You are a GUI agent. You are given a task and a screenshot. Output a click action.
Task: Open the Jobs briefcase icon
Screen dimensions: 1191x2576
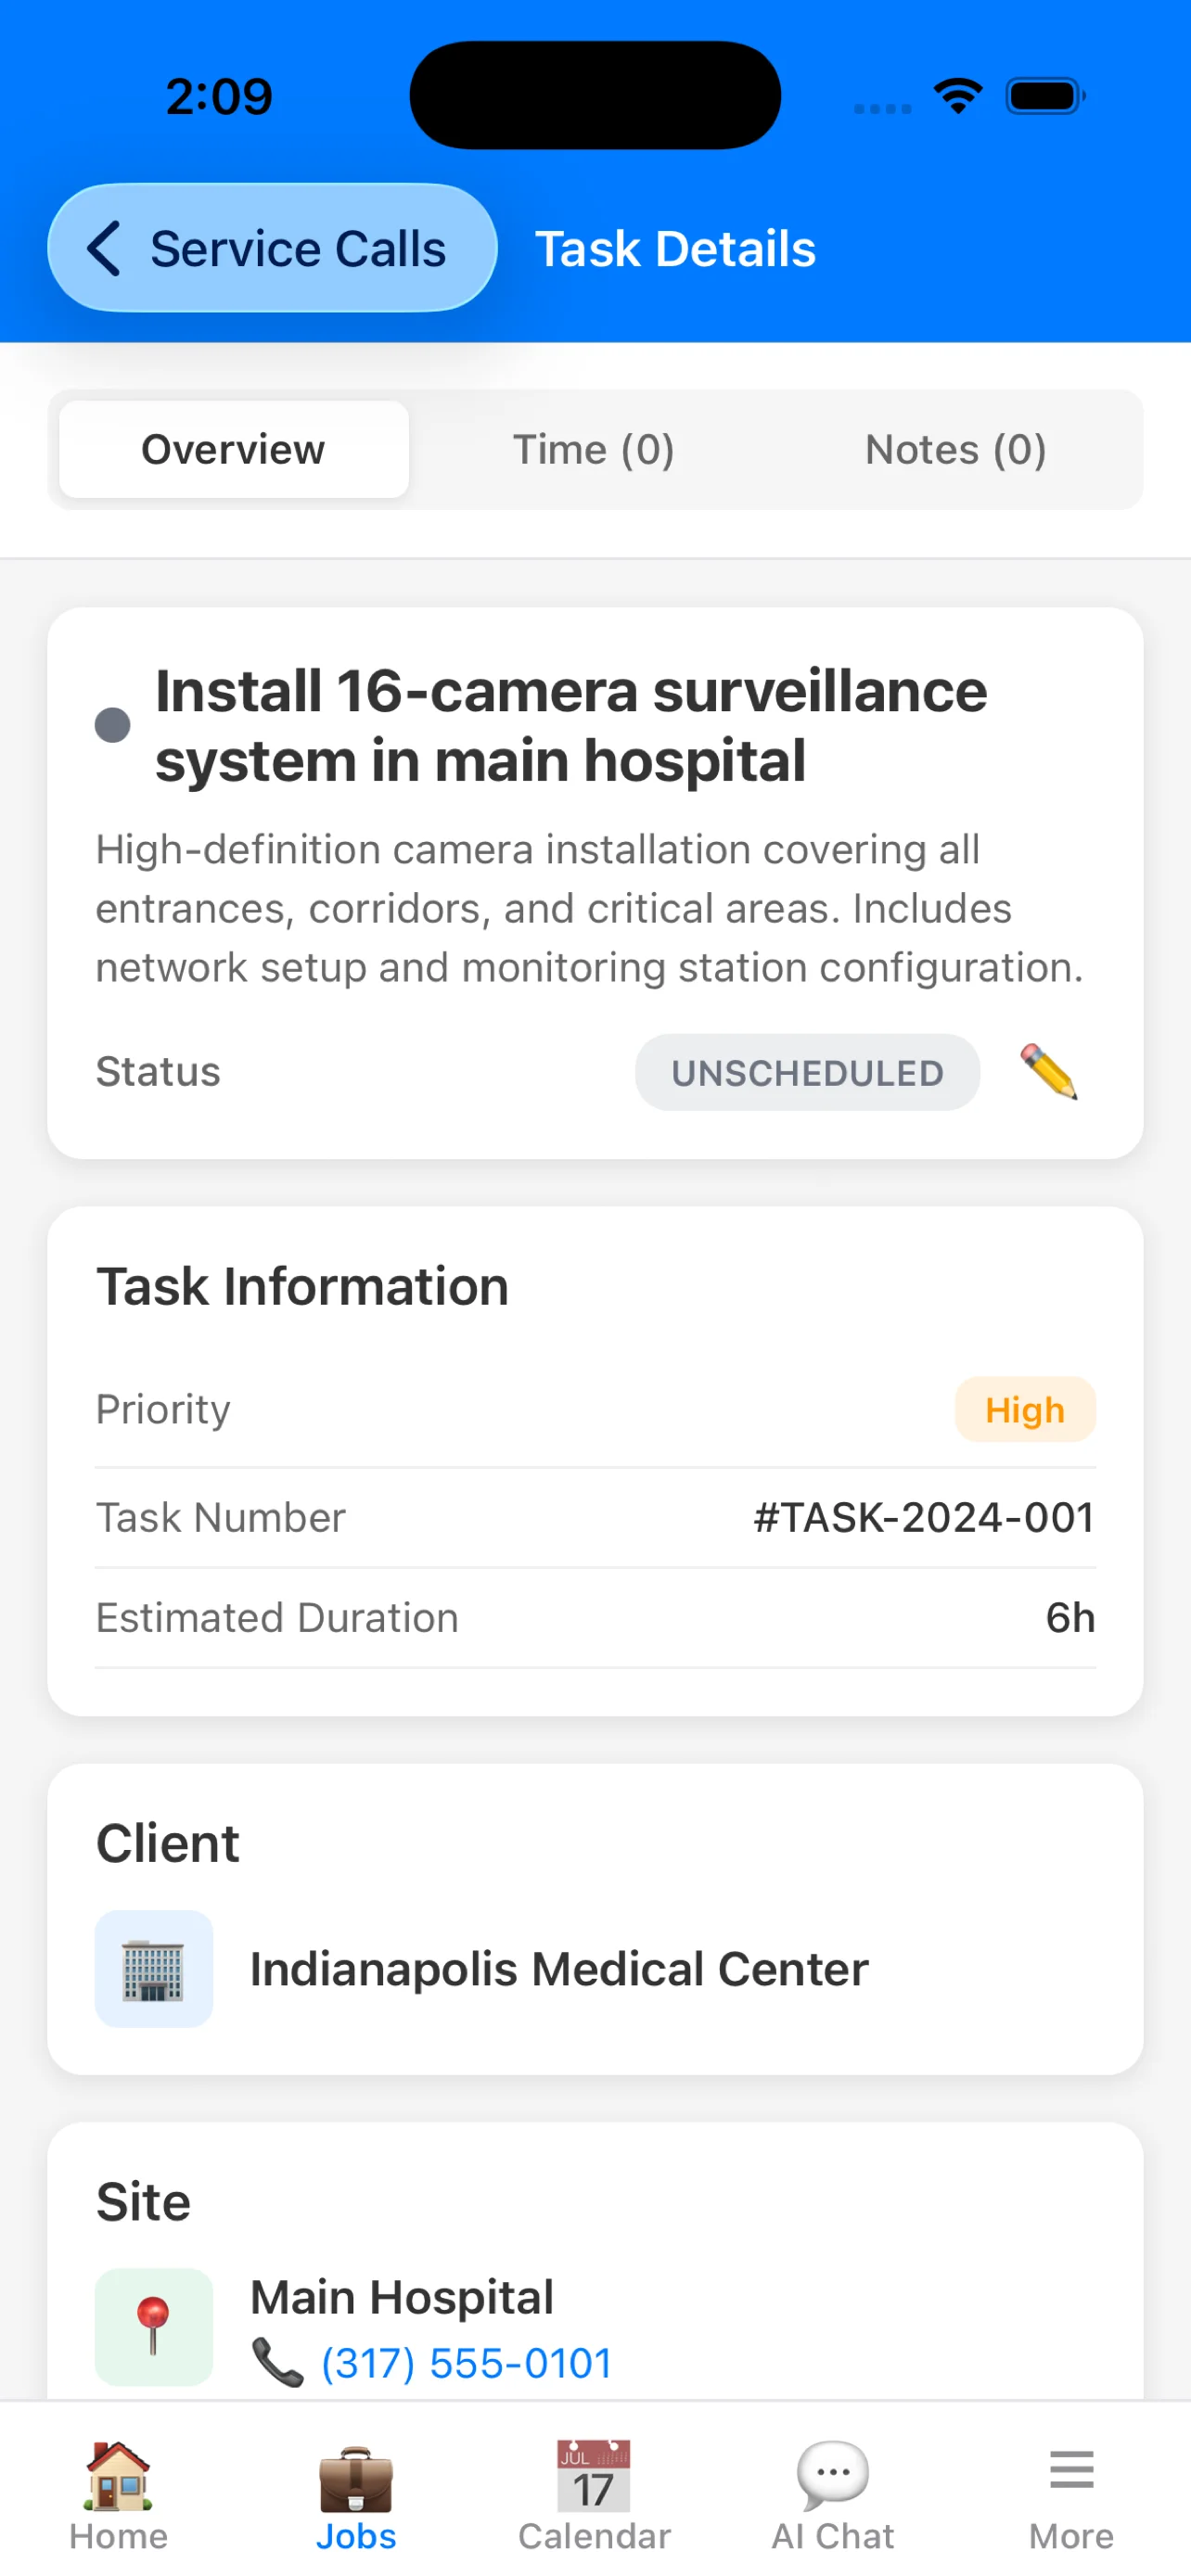tap(356, 2471)
